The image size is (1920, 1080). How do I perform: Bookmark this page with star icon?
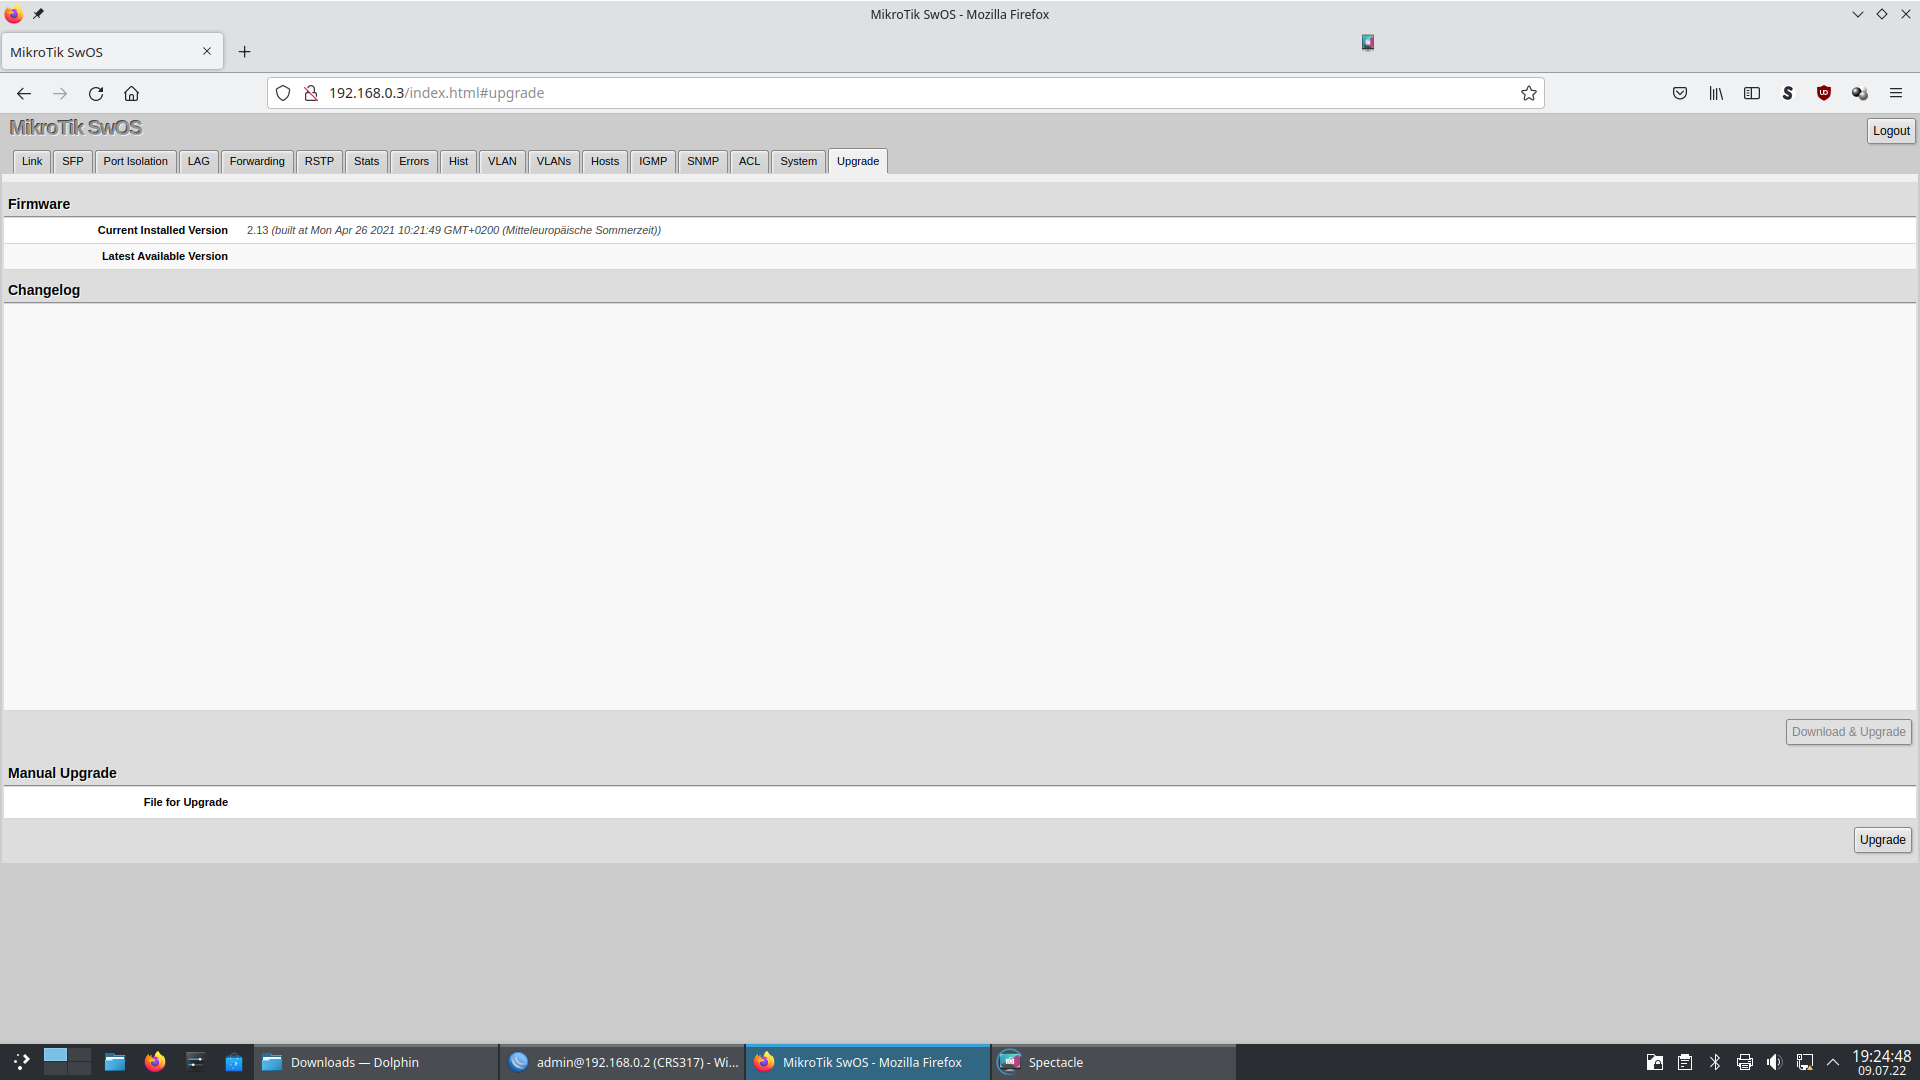[x=1528, y=93]
